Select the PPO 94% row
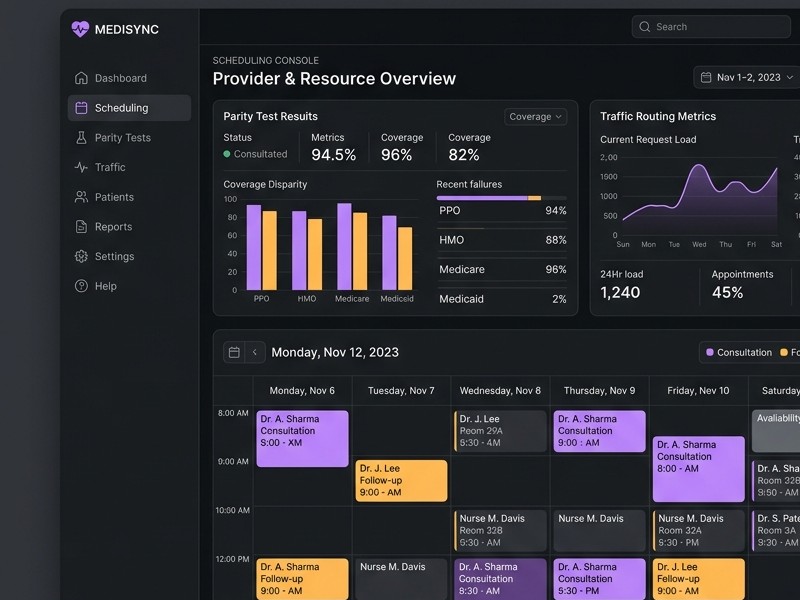The image size is (800, 600). [503, 210]
